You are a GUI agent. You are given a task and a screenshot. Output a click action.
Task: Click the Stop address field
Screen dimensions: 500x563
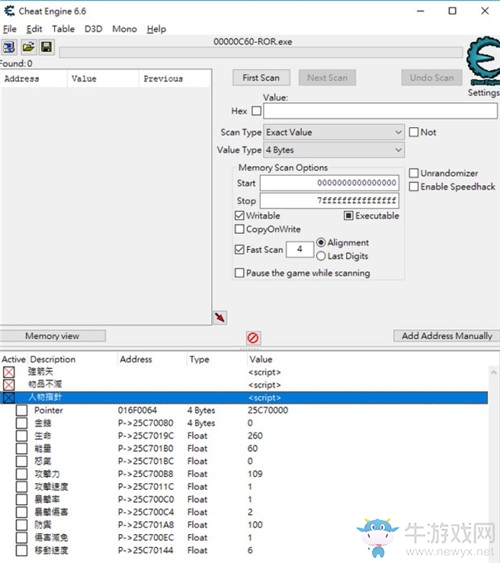329,200
